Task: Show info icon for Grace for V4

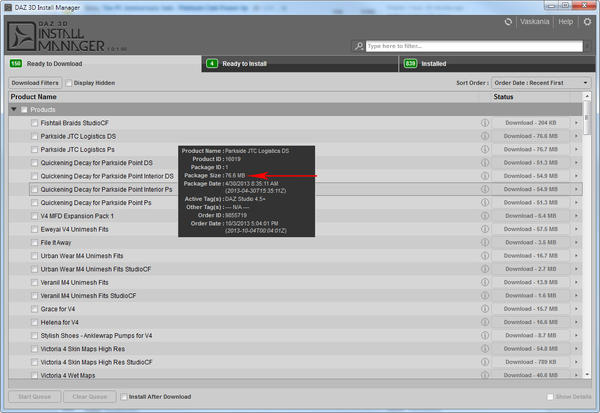Action: (485, 309)
